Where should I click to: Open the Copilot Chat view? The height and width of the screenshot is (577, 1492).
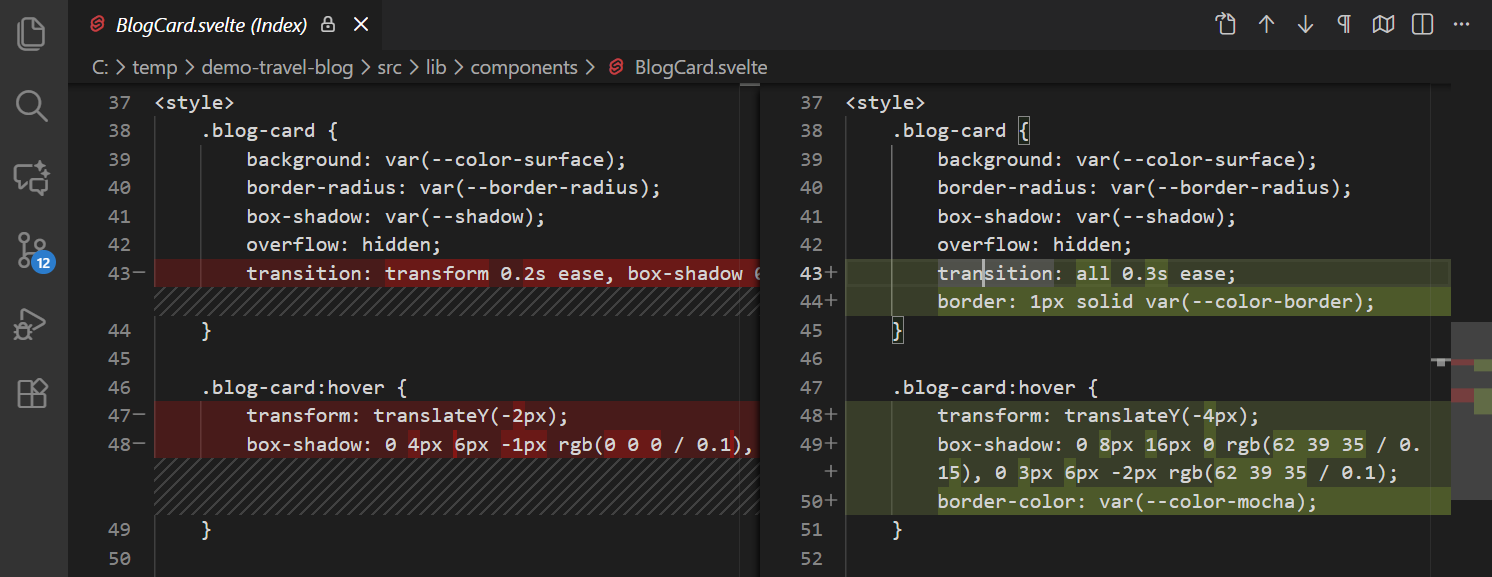point(32,177)
